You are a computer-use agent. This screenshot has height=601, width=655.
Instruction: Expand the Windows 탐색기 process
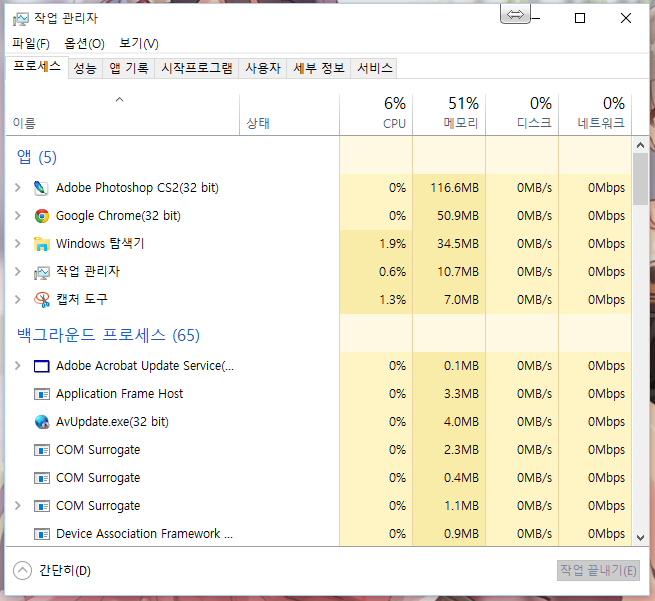18,243
